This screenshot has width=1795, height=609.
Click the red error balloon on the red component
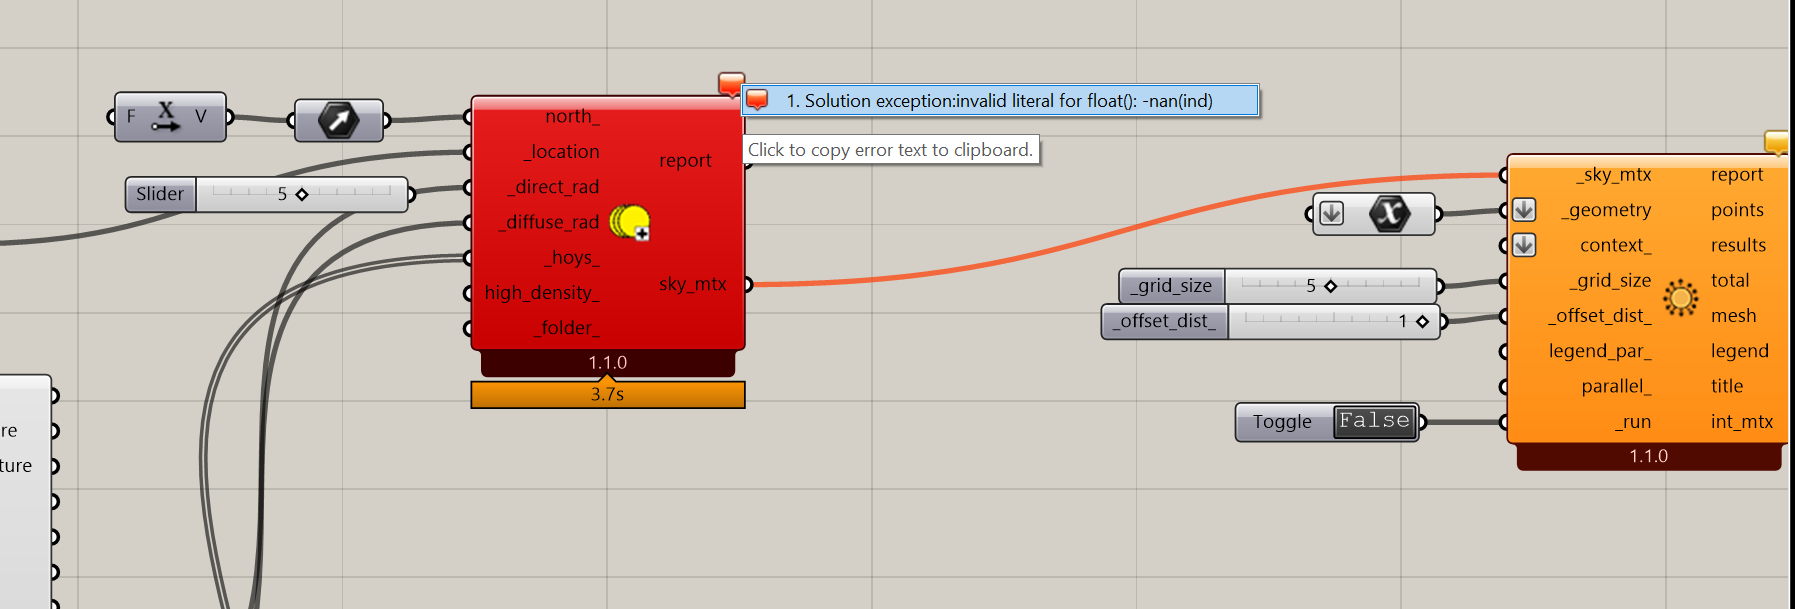(731, 83)
